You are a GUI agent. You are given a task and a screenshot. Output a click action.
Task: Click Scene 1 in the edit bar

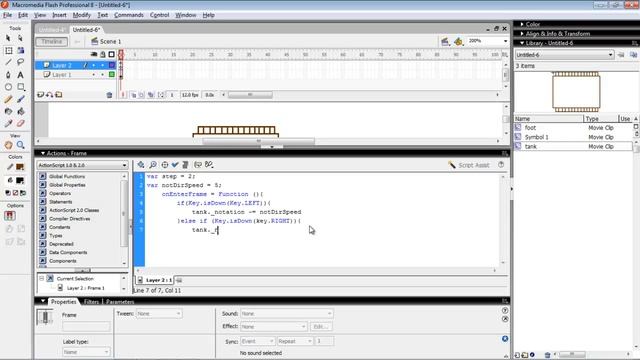point(106,42)
